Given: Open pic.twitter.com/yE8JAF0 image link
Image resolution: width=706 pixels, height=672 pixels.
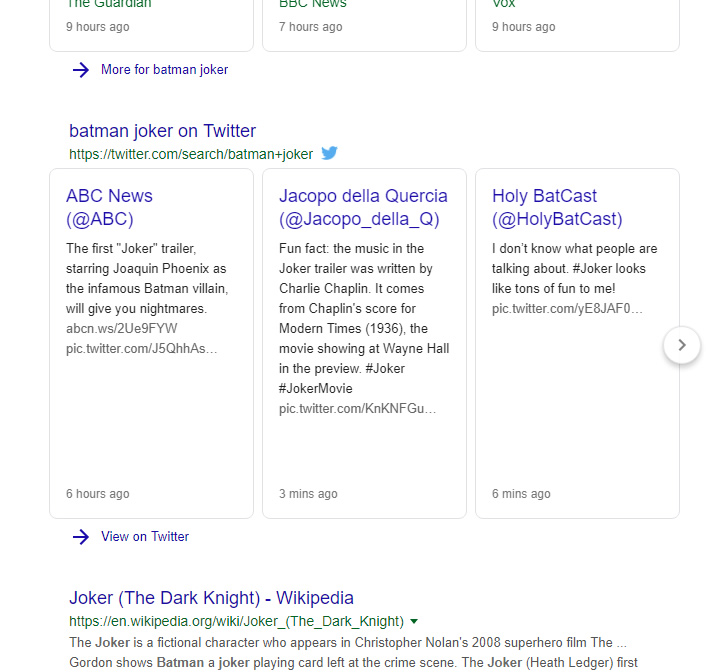Looking at the screenshot, I should 567,309.
